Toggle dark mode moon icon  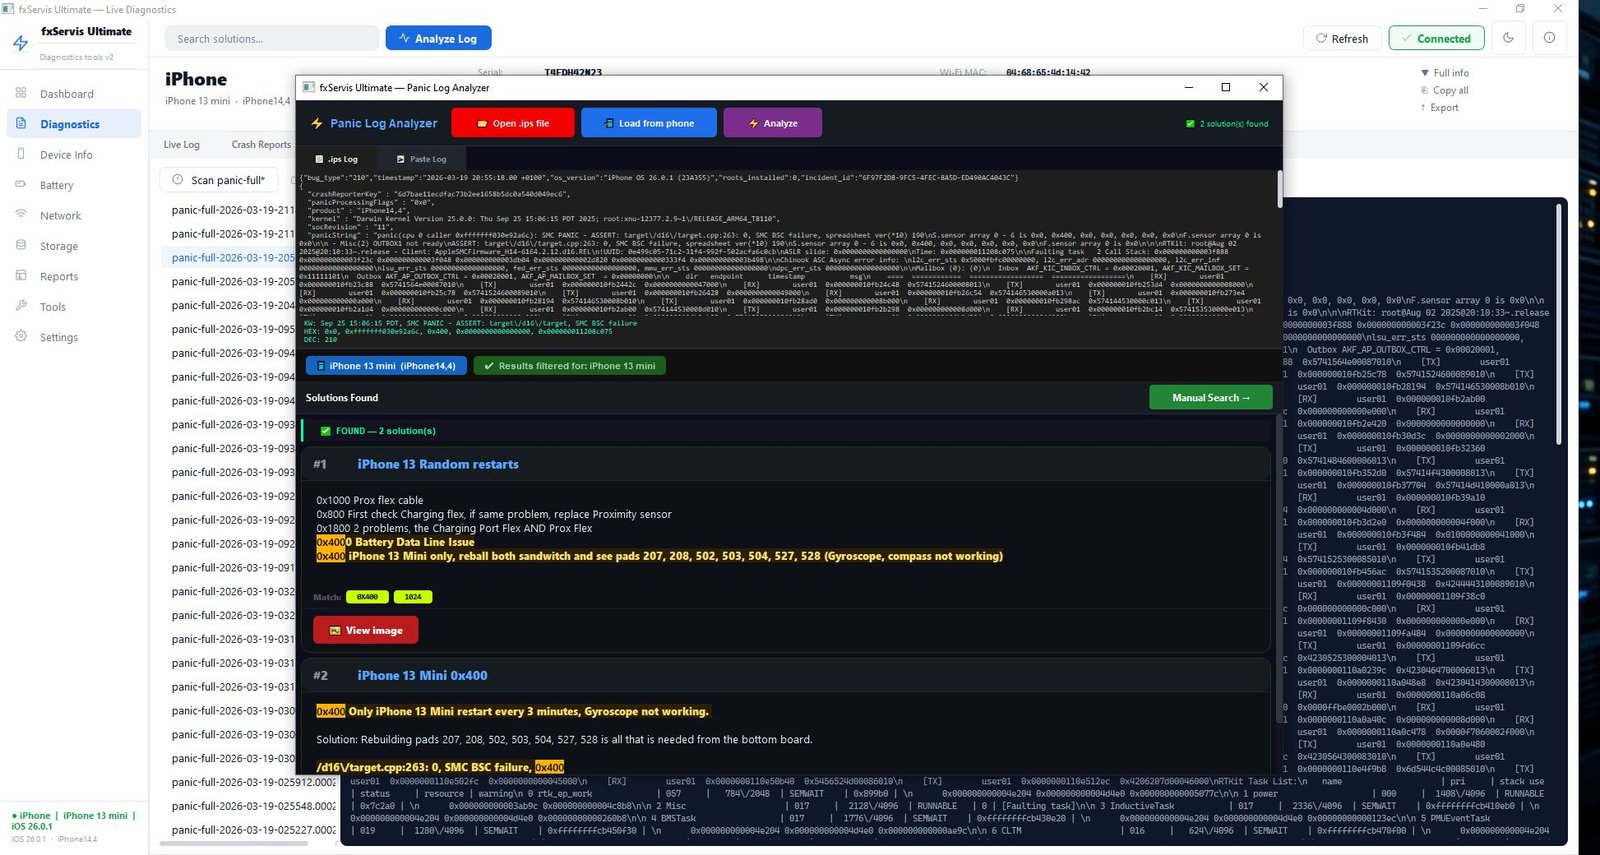tap(1508, 38)
